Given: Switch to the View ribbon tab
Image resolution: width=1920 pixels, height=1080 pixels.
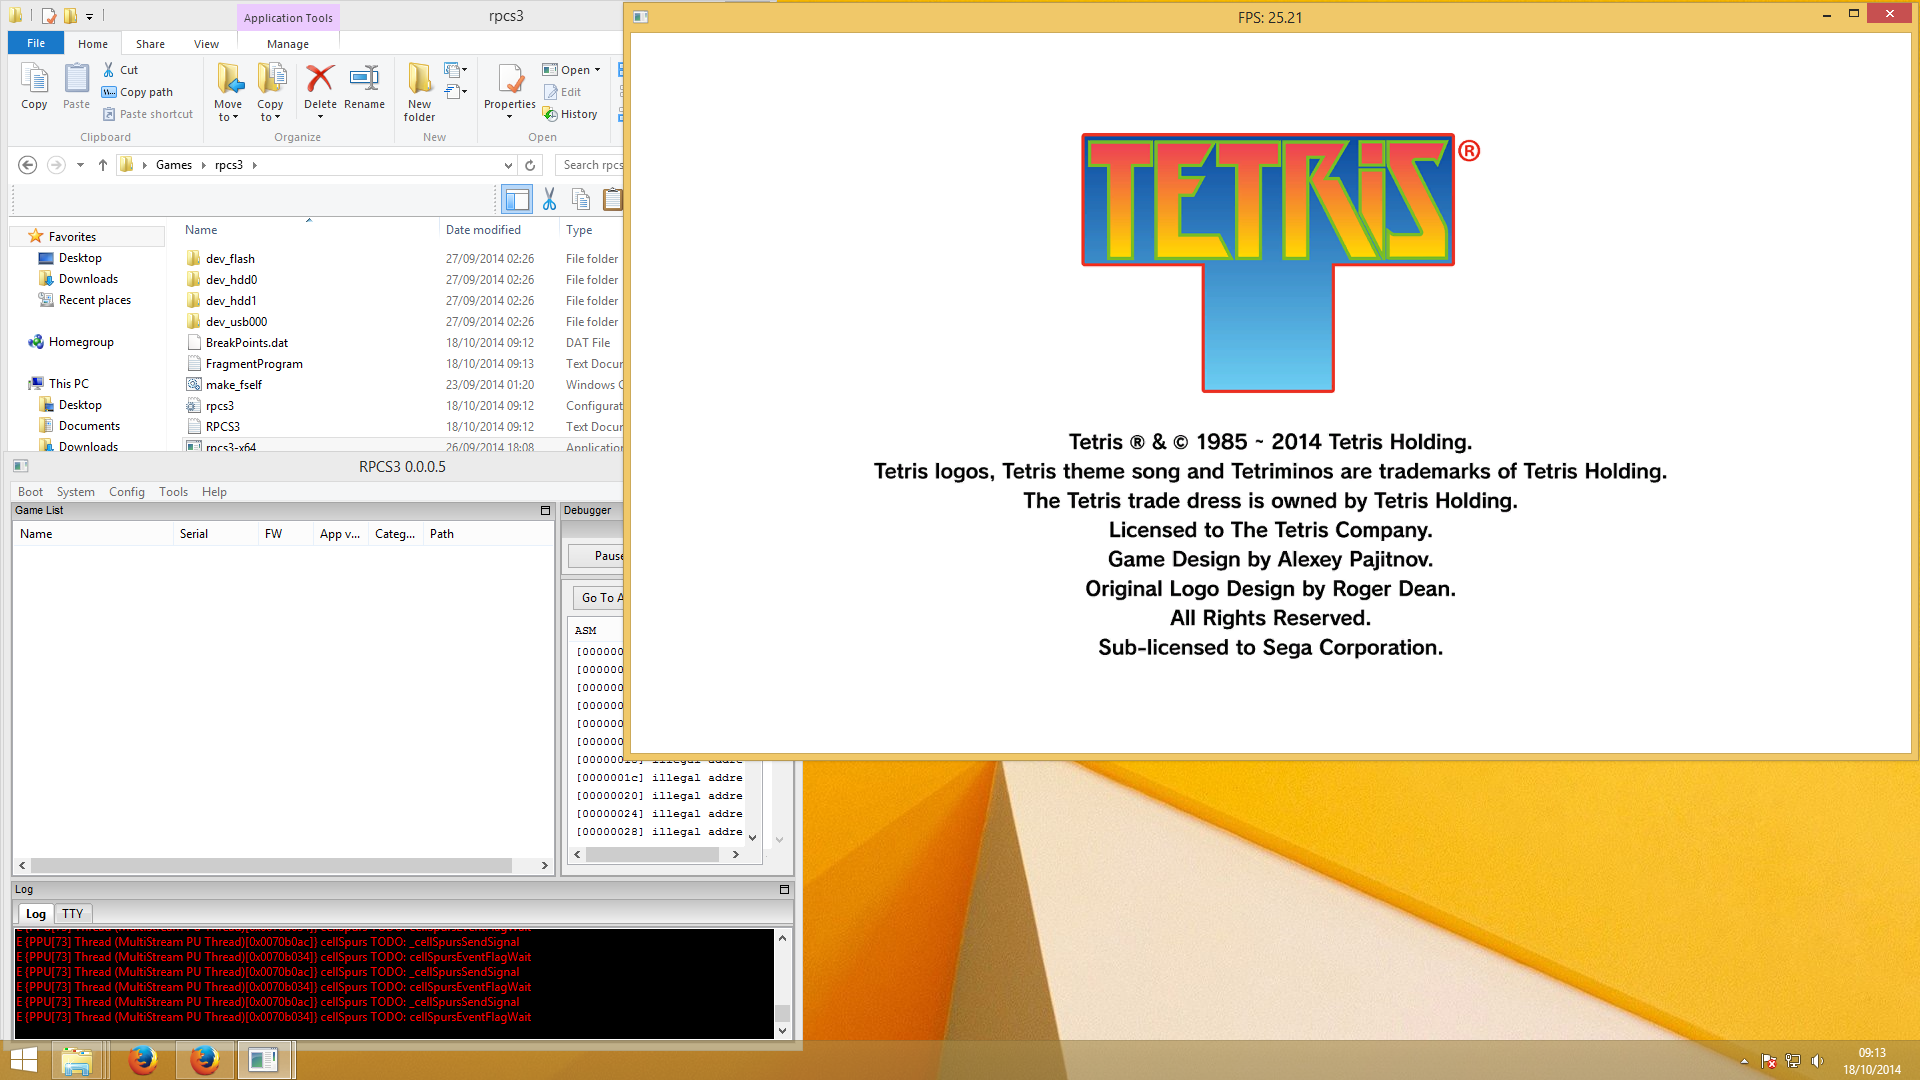Looking at the screenshot, I should coord(206,44).
